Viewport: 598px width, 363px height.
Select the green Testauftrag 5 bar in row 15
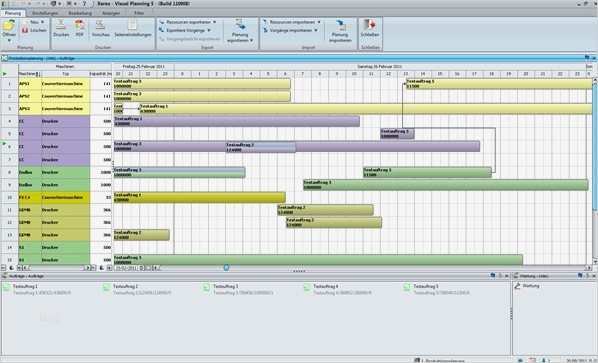coord(318,260)
